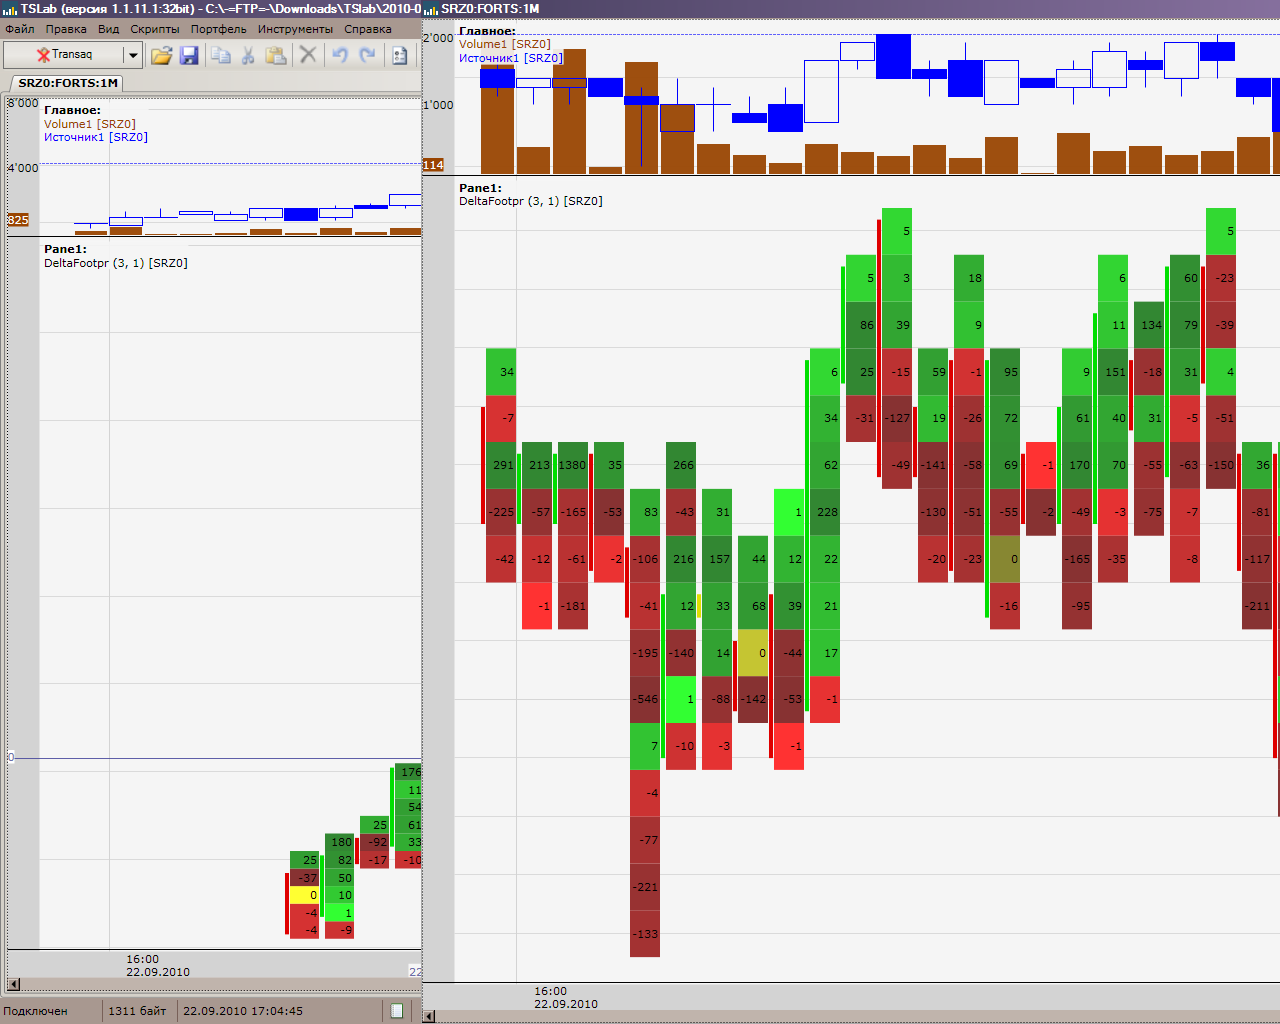Click the footprint cell showing -211
The width and height of the screenshot is (1280, 1024).
[x=1257, y=606]
